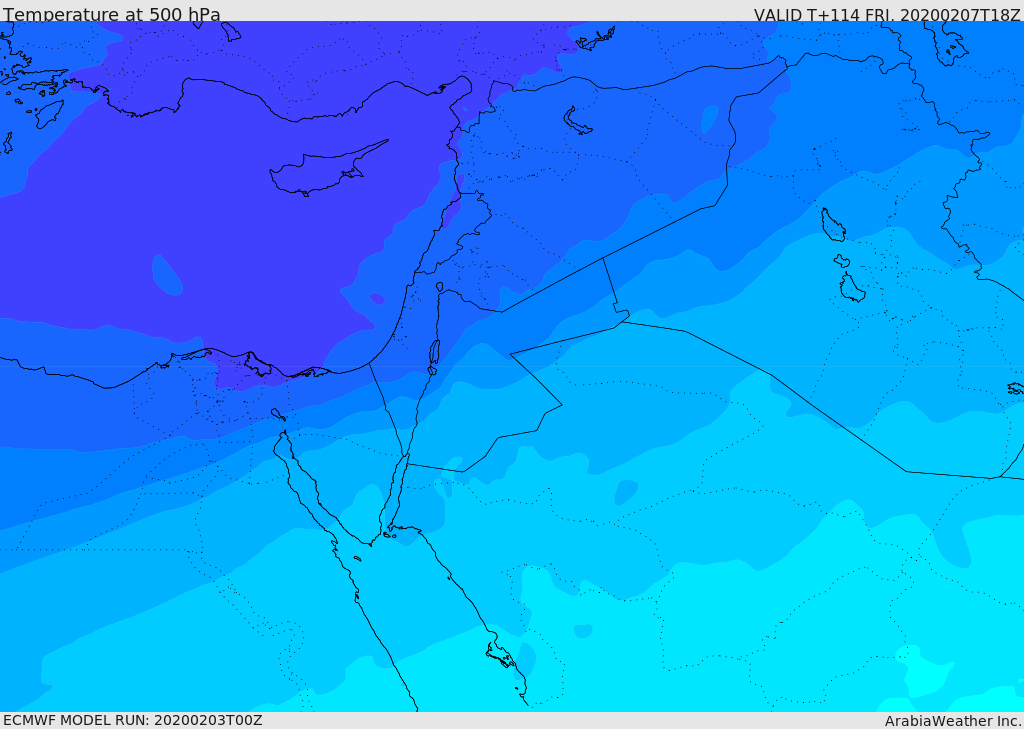Click the 'ArabiaWeather Inc.' credit text
This screenshot has width=1024, height=729.
click(953, 721)
